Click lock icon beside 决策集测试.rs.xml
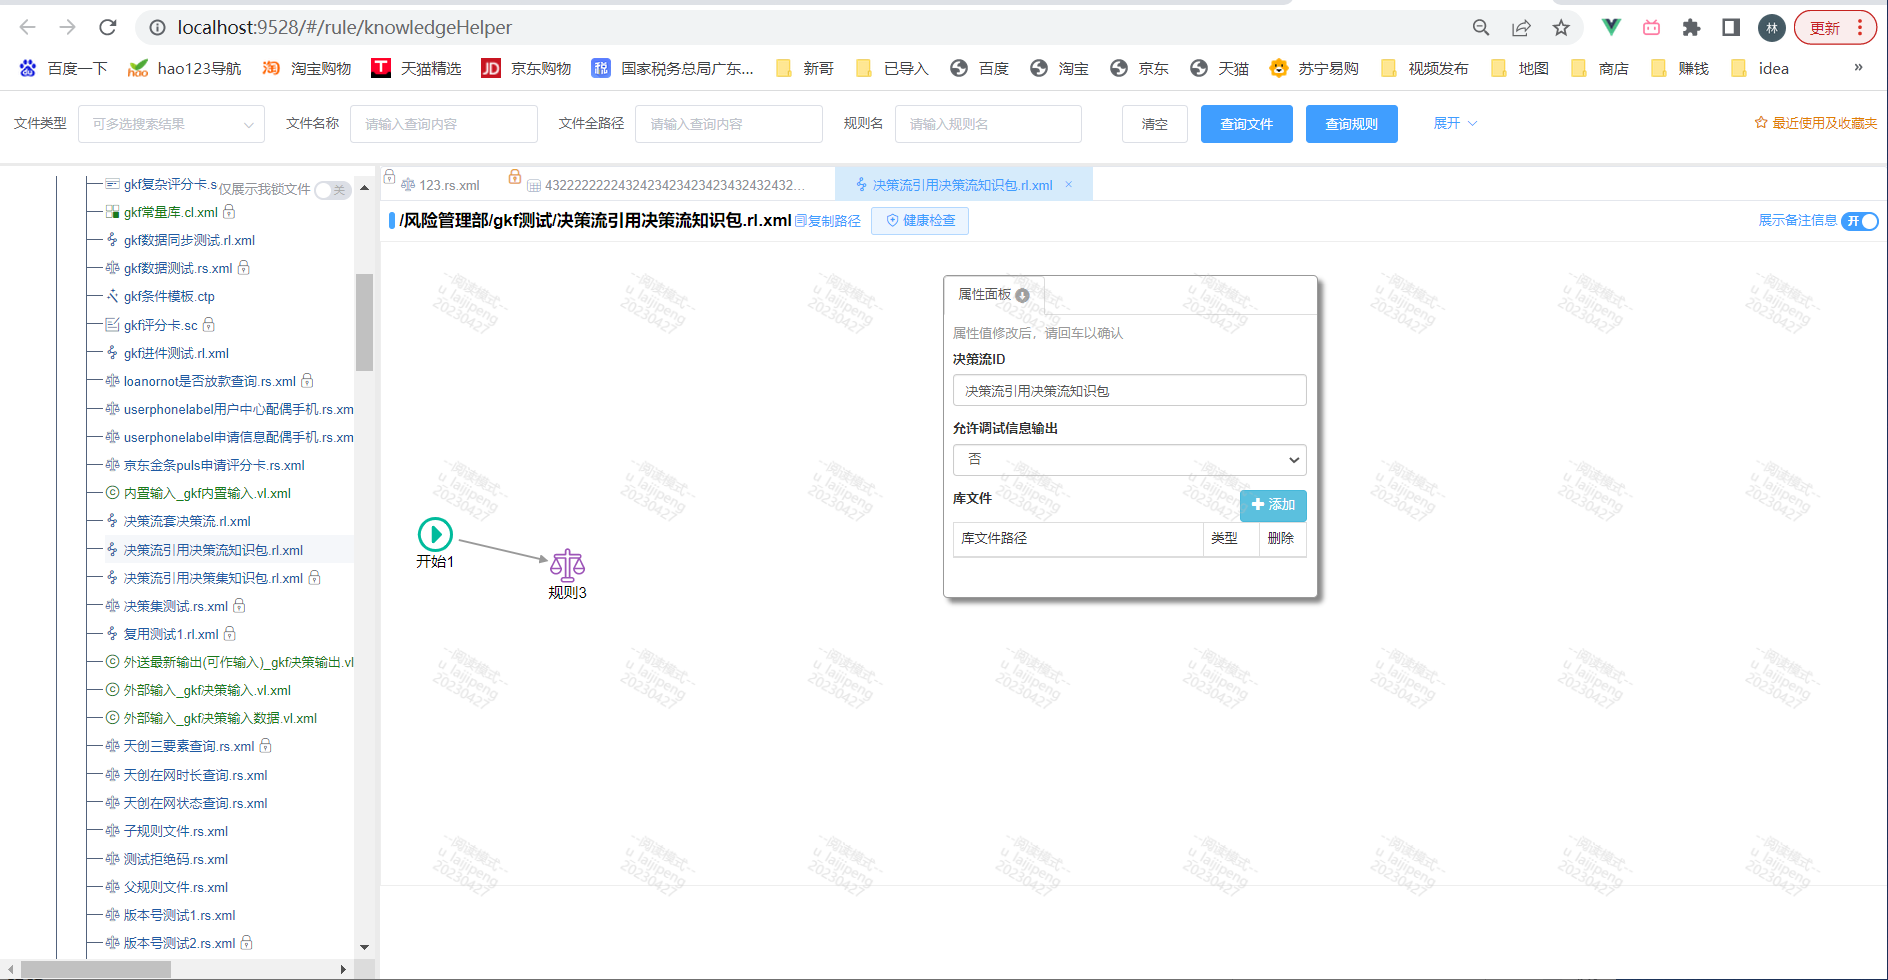 coord(239,606)
